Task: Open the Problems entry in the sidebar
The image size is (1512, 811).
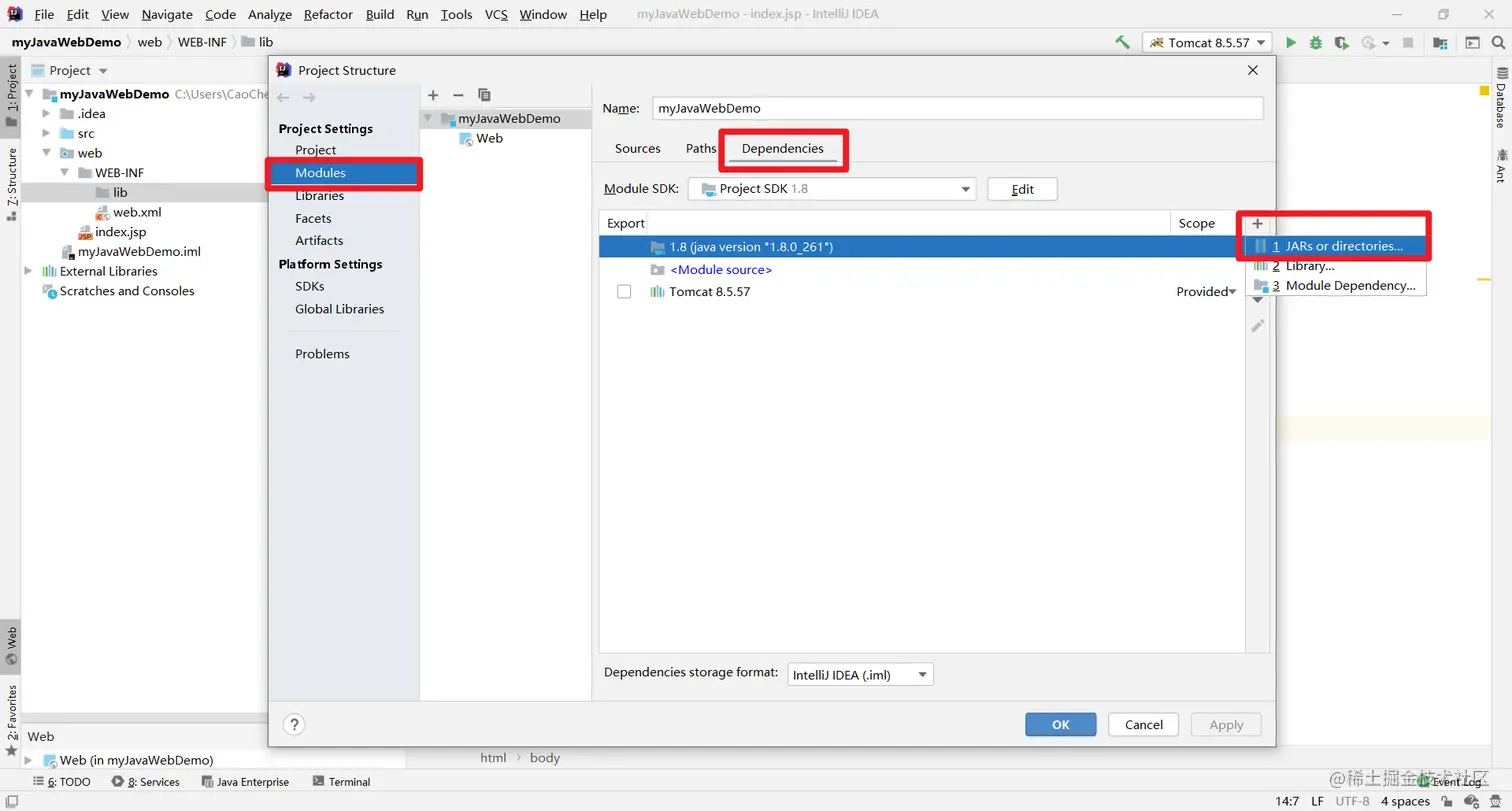Action: click(322, 354)
